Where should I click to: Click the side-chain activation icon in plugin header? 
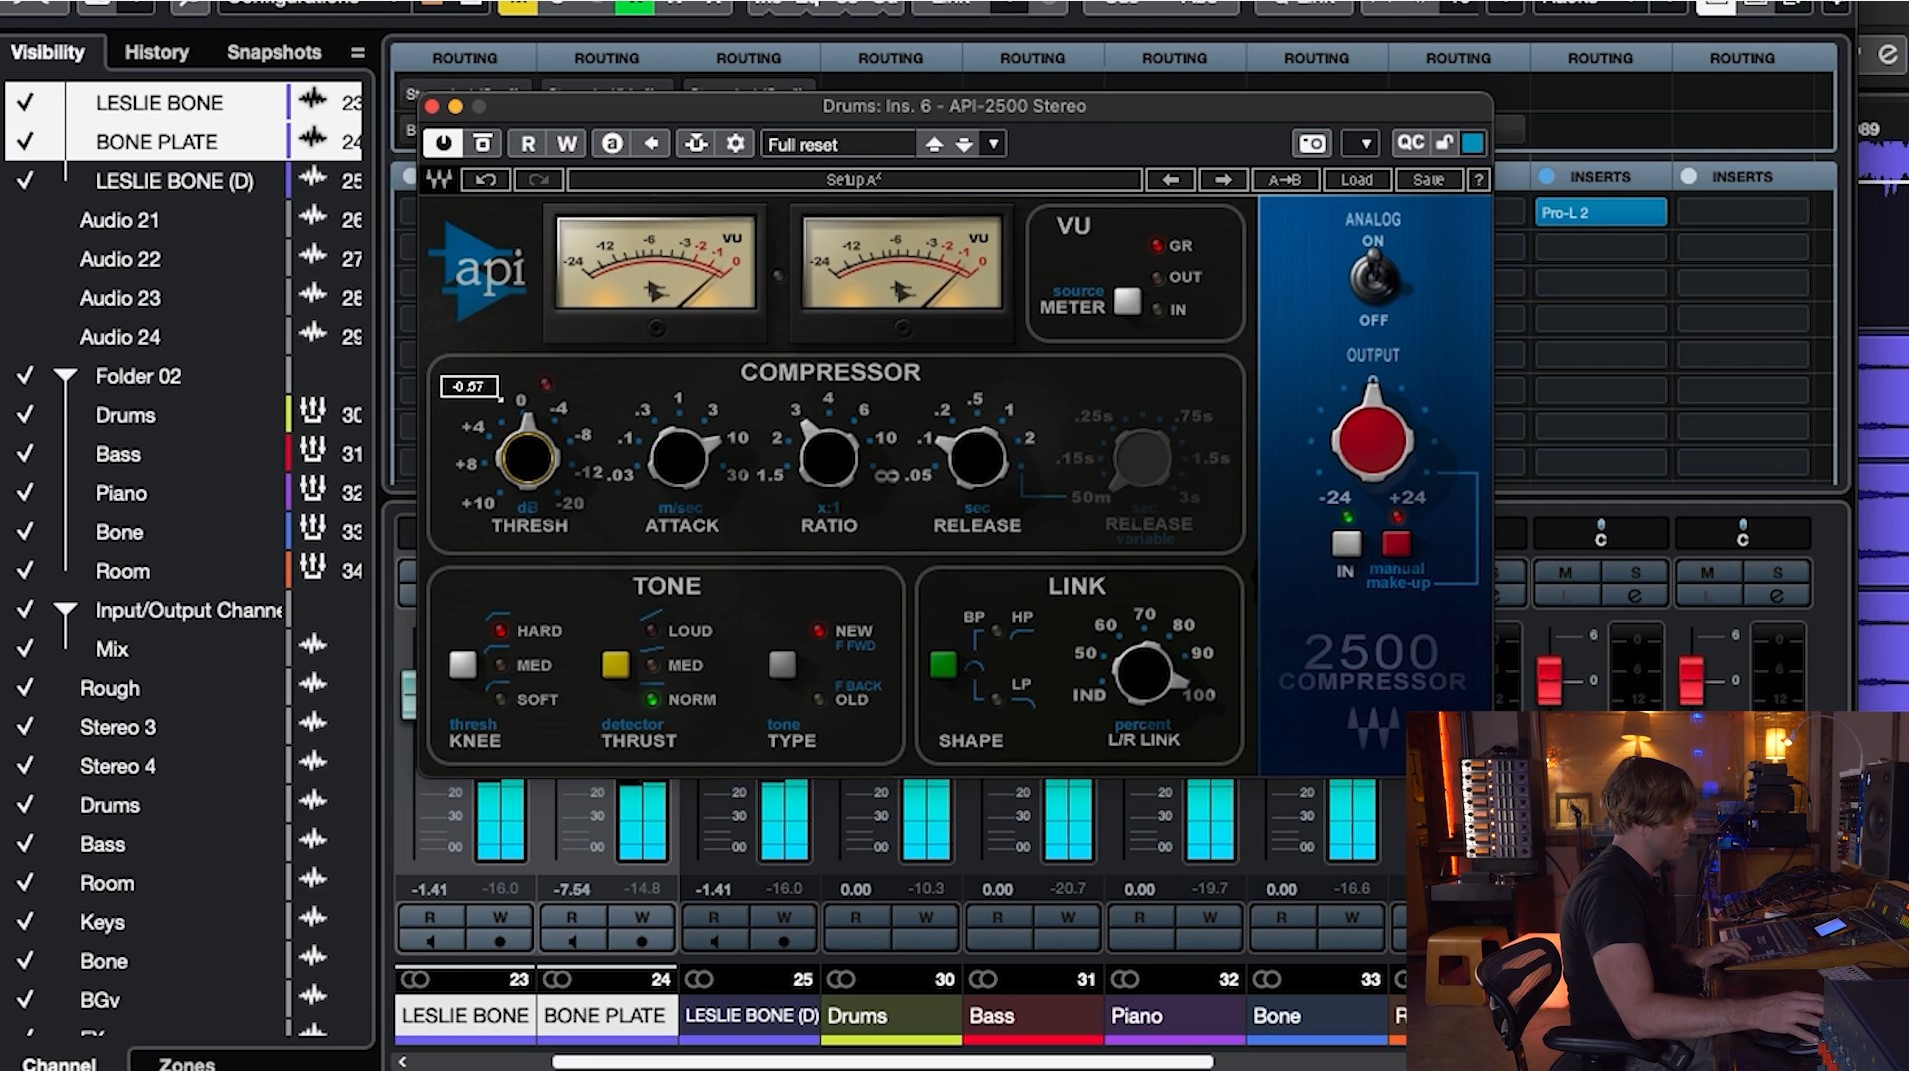[696, 144]
